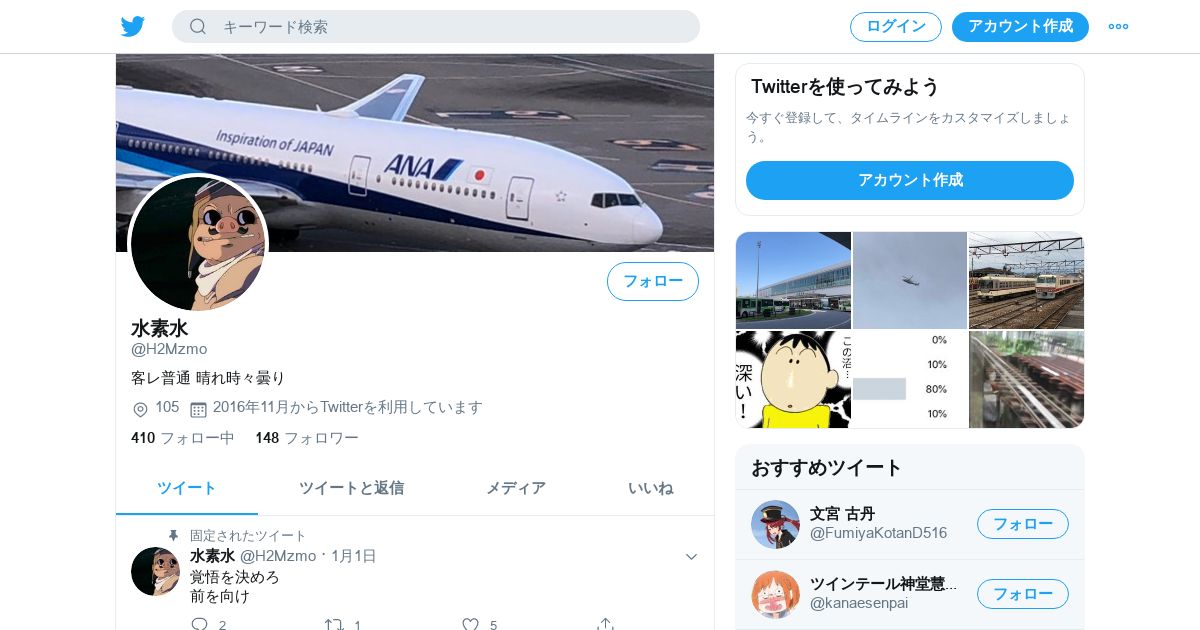1200x630 pixels.
Task: Click the search magnifier icon
Action: pyautogui.click(x=198, y=26)
